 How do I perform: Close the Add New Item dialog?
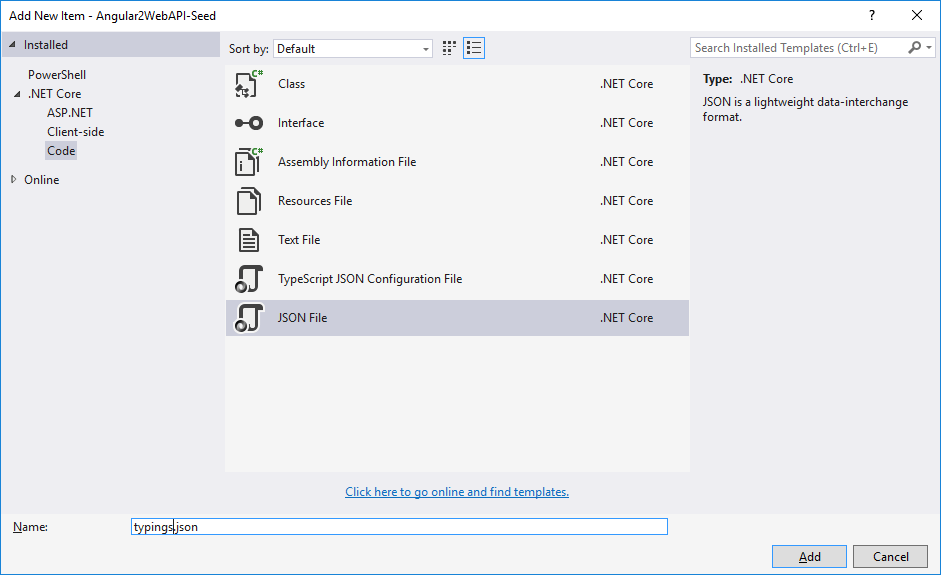(x=917, y=15)
